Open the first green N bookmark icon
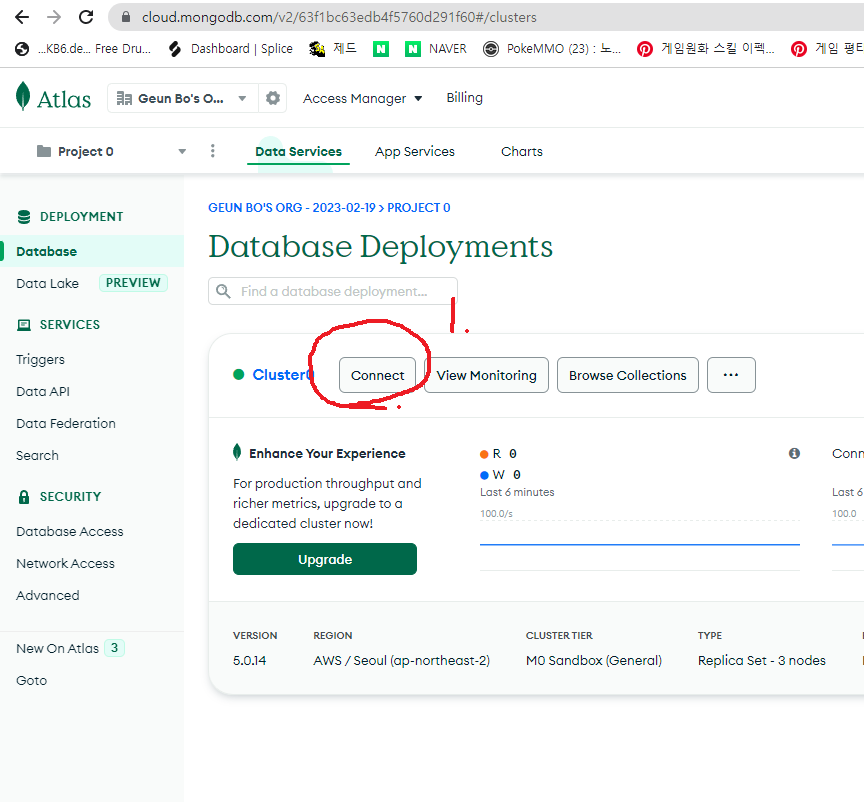 [x=381, y=49]
